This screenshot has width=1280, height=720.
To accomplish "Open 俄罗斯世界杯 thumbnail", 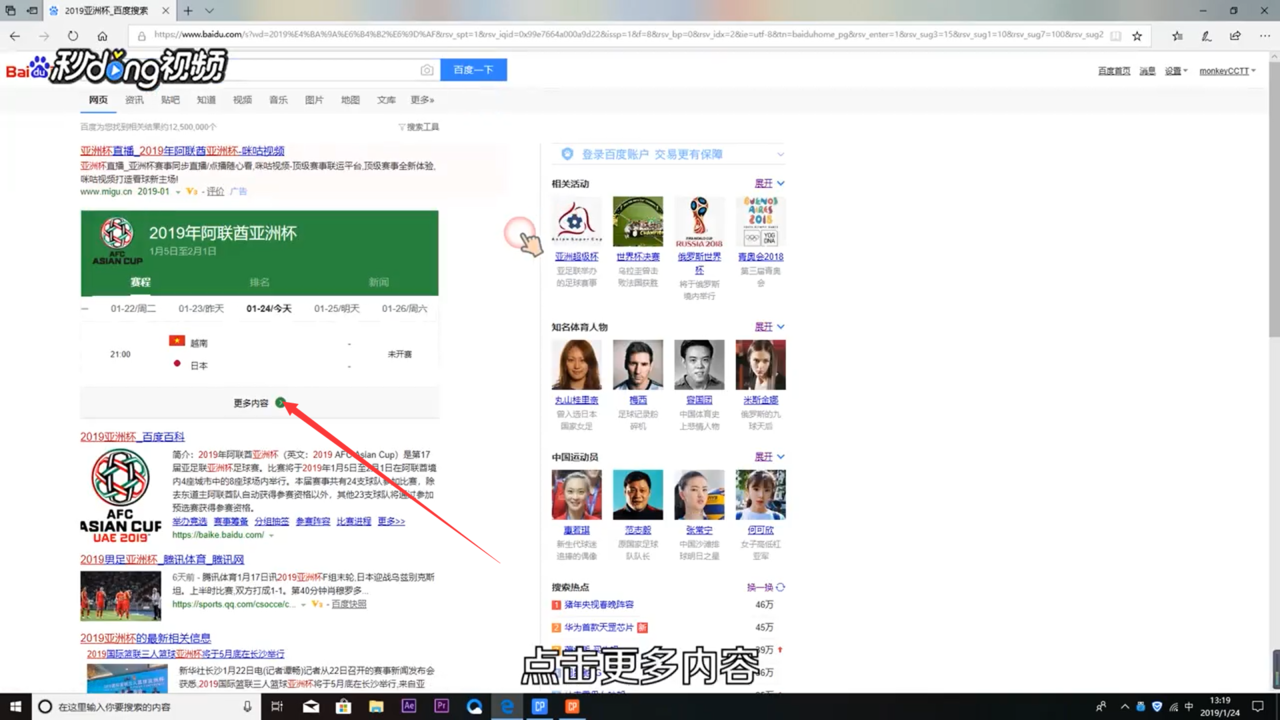I will click(699, 222).
